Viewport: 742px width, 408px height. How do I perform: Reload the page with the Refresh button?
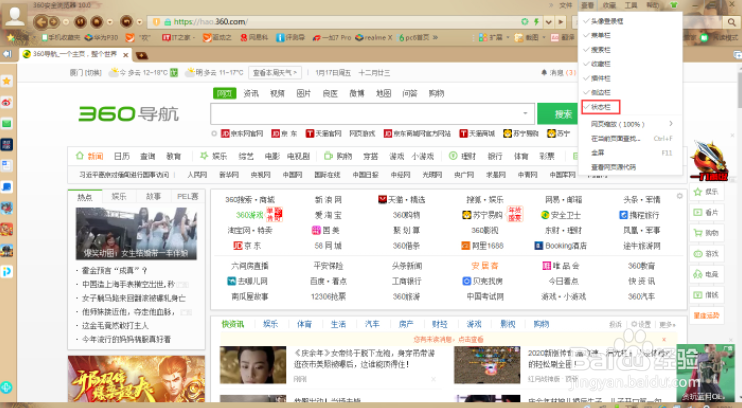point(80,22)
